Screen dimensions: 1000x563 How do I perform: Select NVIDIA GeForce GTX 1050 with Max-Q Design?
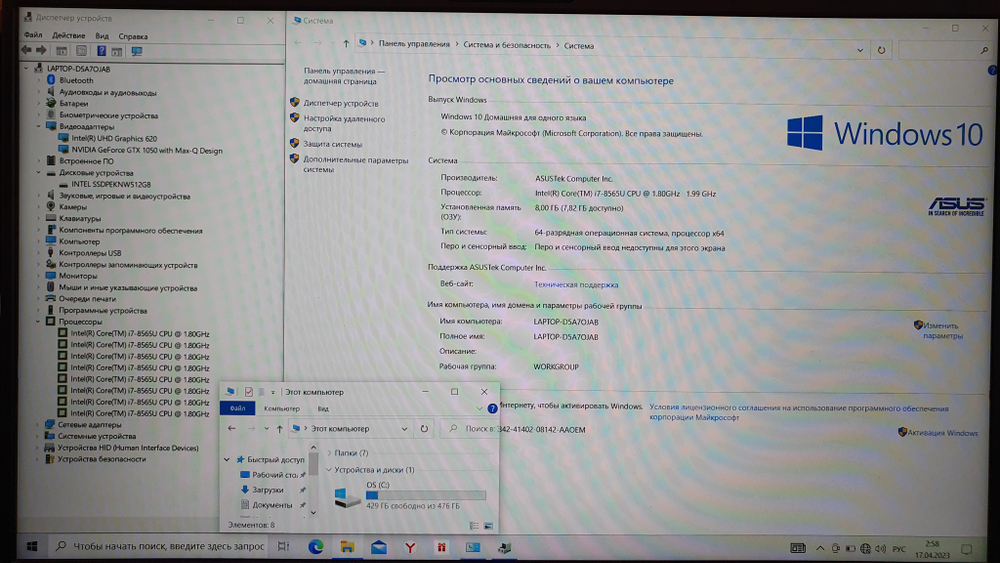coord(147,150)
